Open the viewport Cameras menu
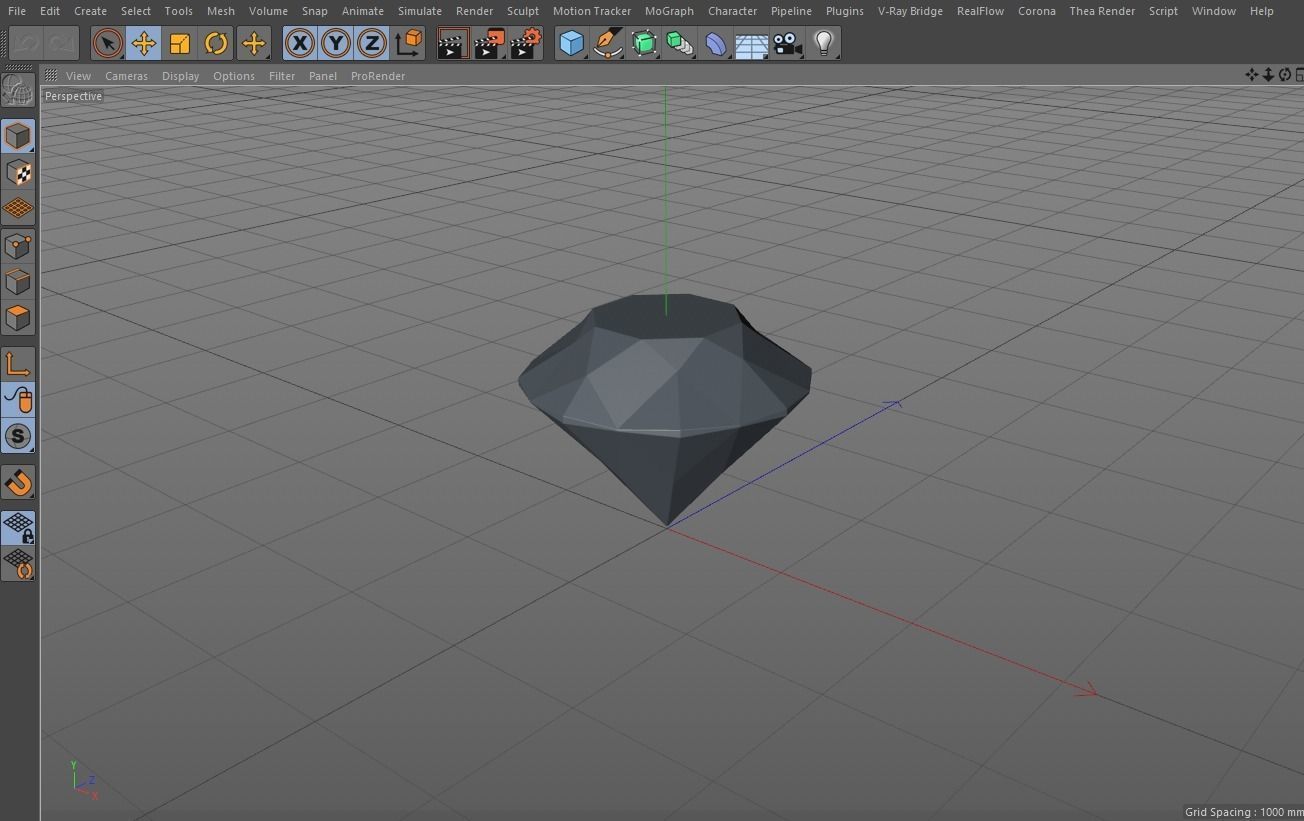The image size is (1304, 821). pos(126,76)
